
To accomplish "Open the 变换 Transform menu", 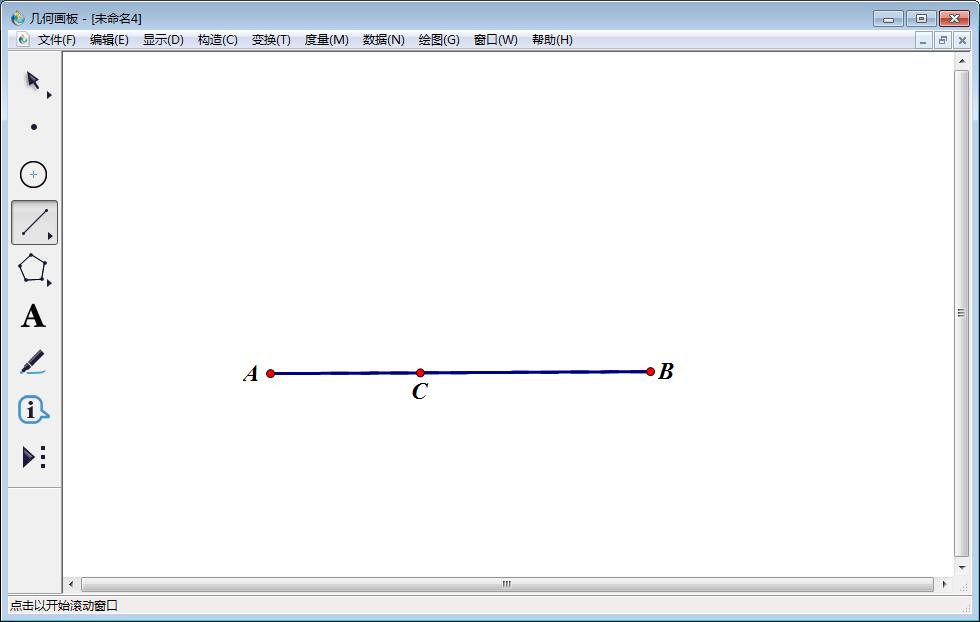I will (270, 40).
